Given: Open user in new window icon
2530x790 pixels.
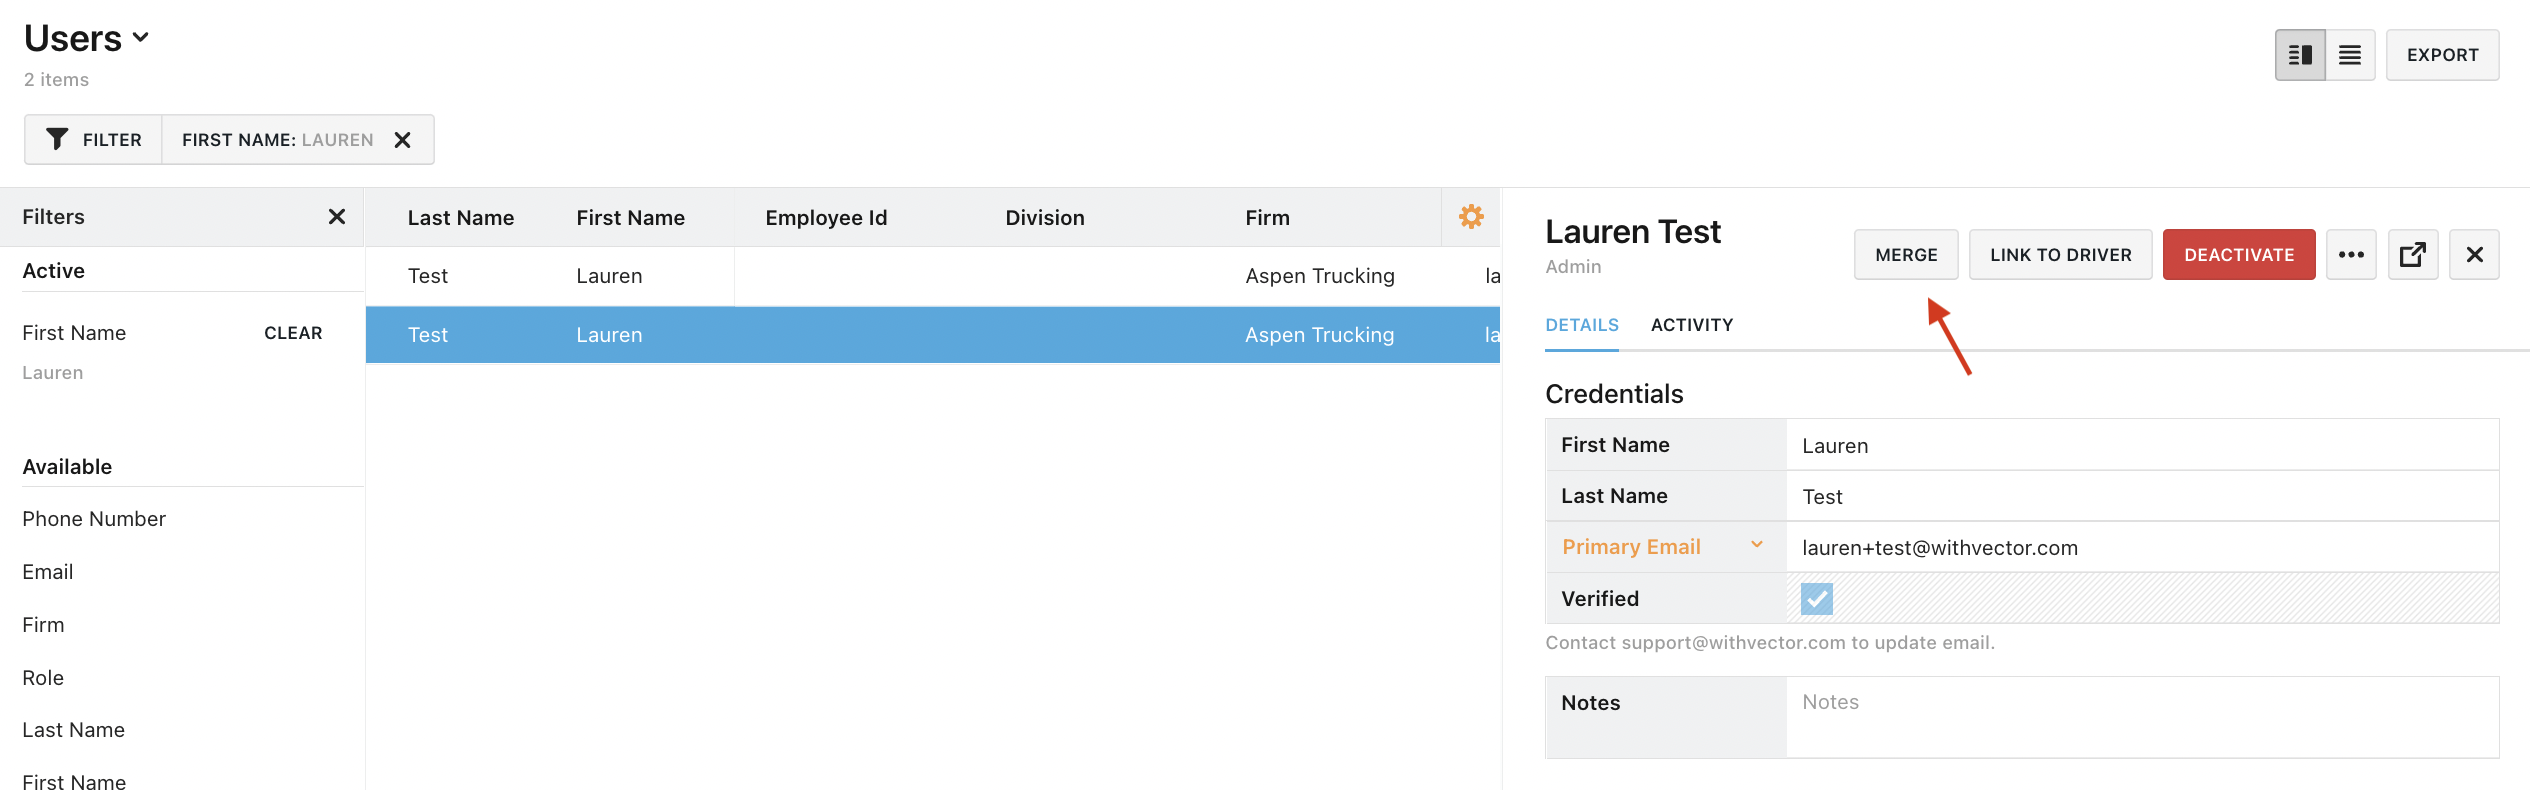Looking at the screenshot, I should [2412, 255].
